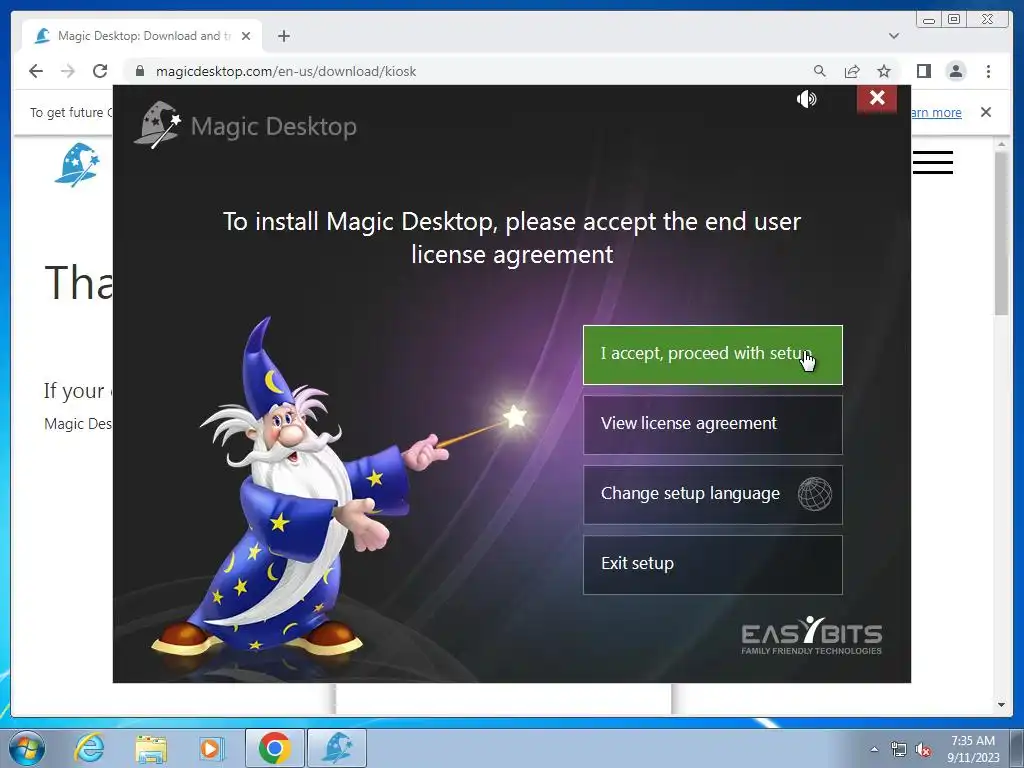Open Windows Explorer from taskbar

(151, 748)
